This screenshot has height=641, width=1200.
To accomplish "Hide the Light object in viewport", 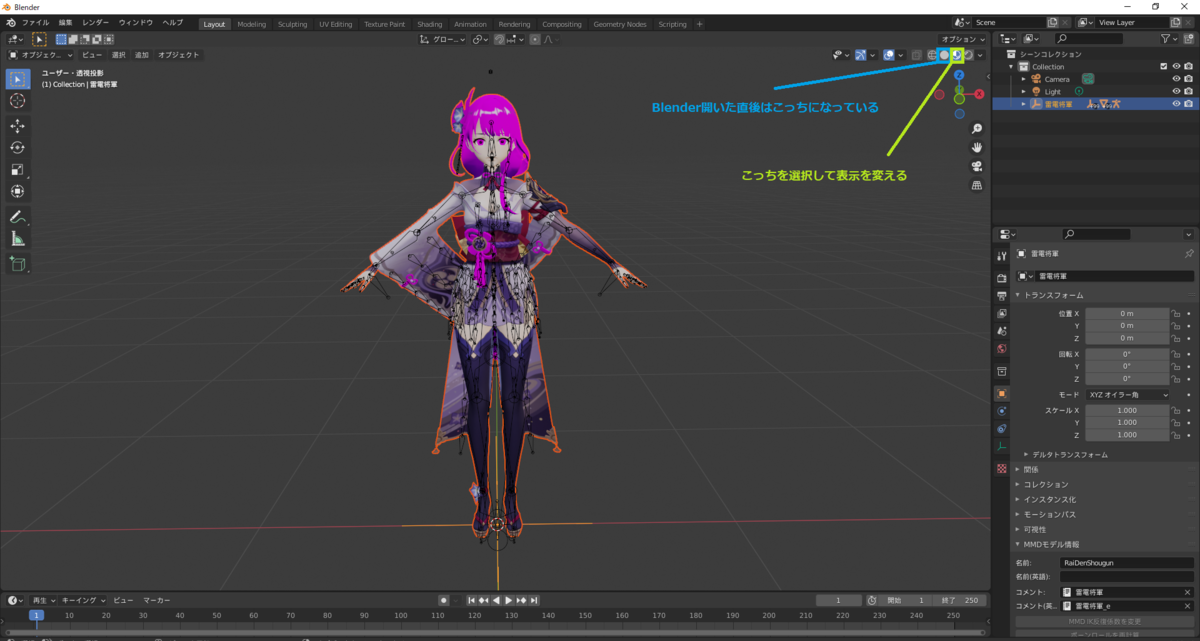I will coord(1176,91).
